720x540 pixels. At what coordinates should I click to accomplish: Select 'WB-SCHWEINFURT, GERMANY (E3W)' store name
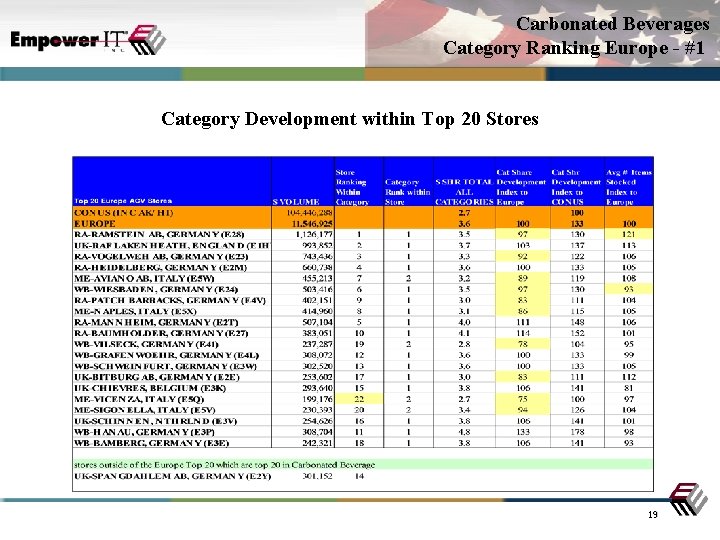165,366
